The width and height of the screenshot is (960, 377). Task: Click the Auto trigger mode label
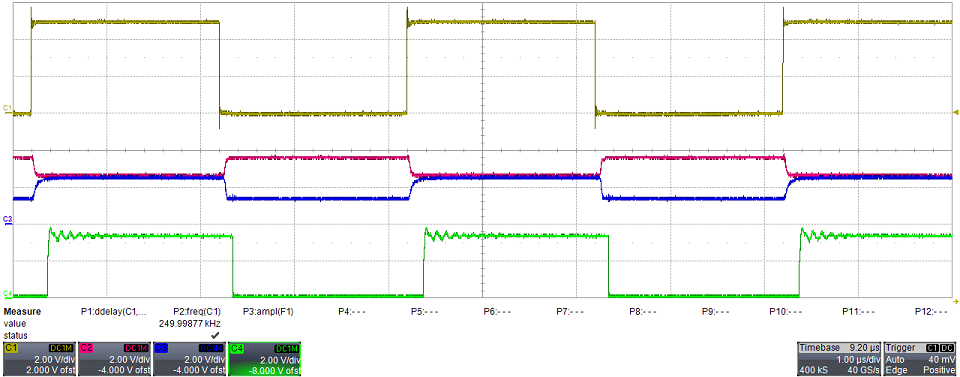(894, 359)
